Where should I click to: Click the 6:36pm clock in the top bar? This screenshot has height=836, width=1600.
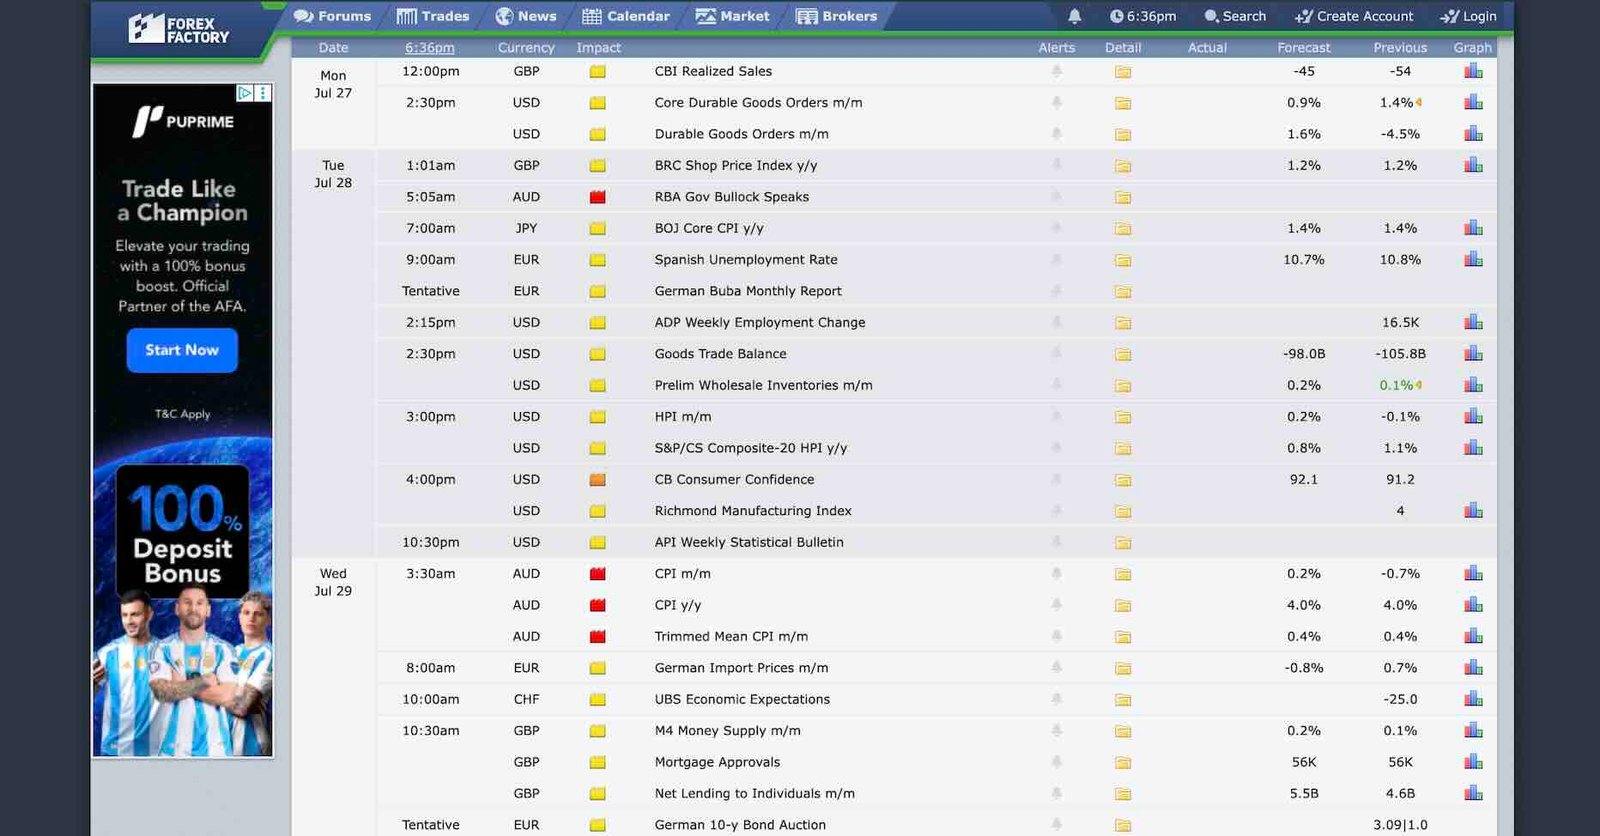(1143, 16)
